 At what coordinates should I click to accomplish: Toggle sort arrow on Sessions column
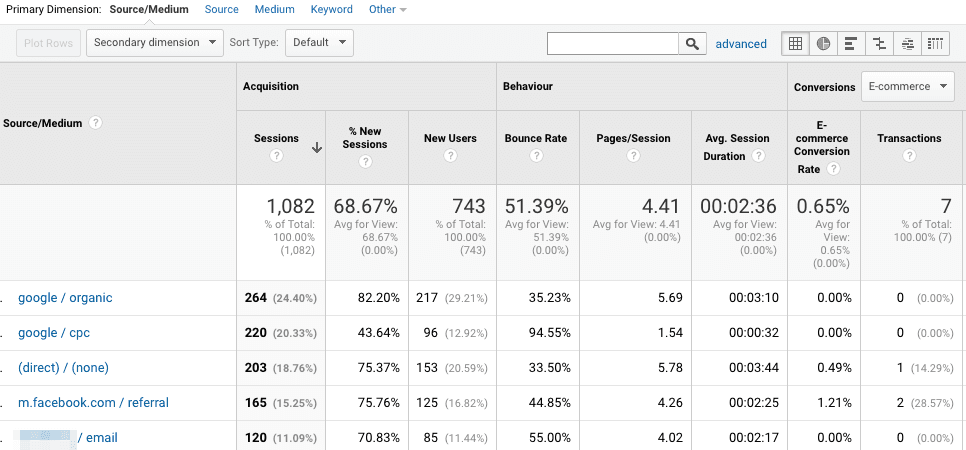(317, 148)
